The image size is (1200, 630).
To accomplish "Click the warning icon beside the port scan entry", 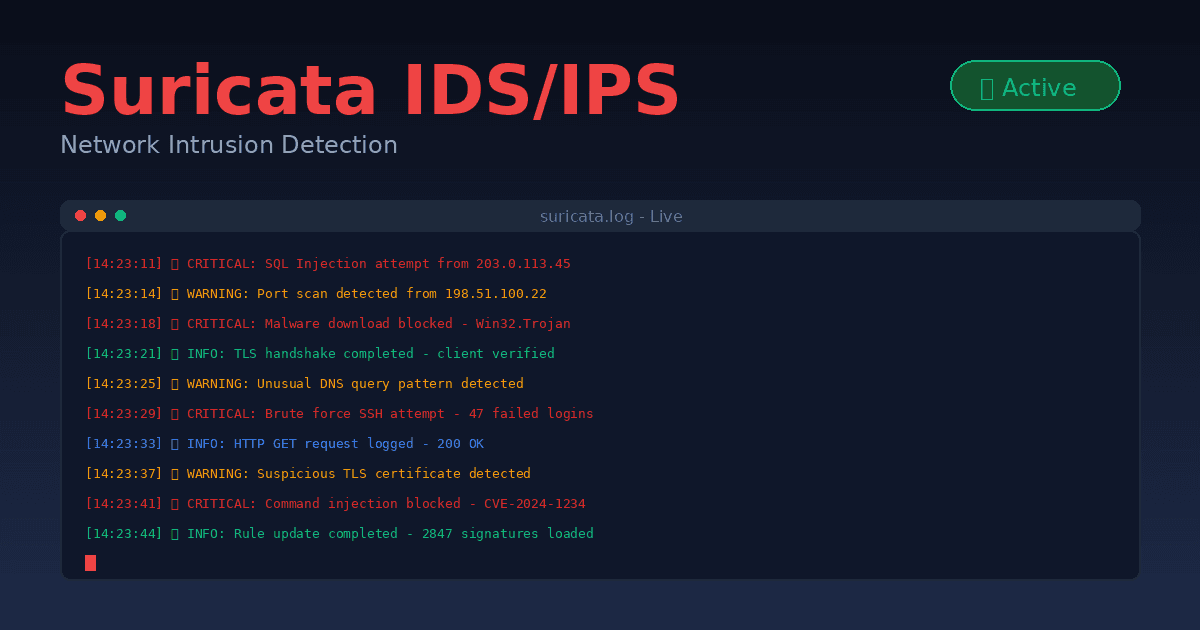I will [x=174, y=293].
